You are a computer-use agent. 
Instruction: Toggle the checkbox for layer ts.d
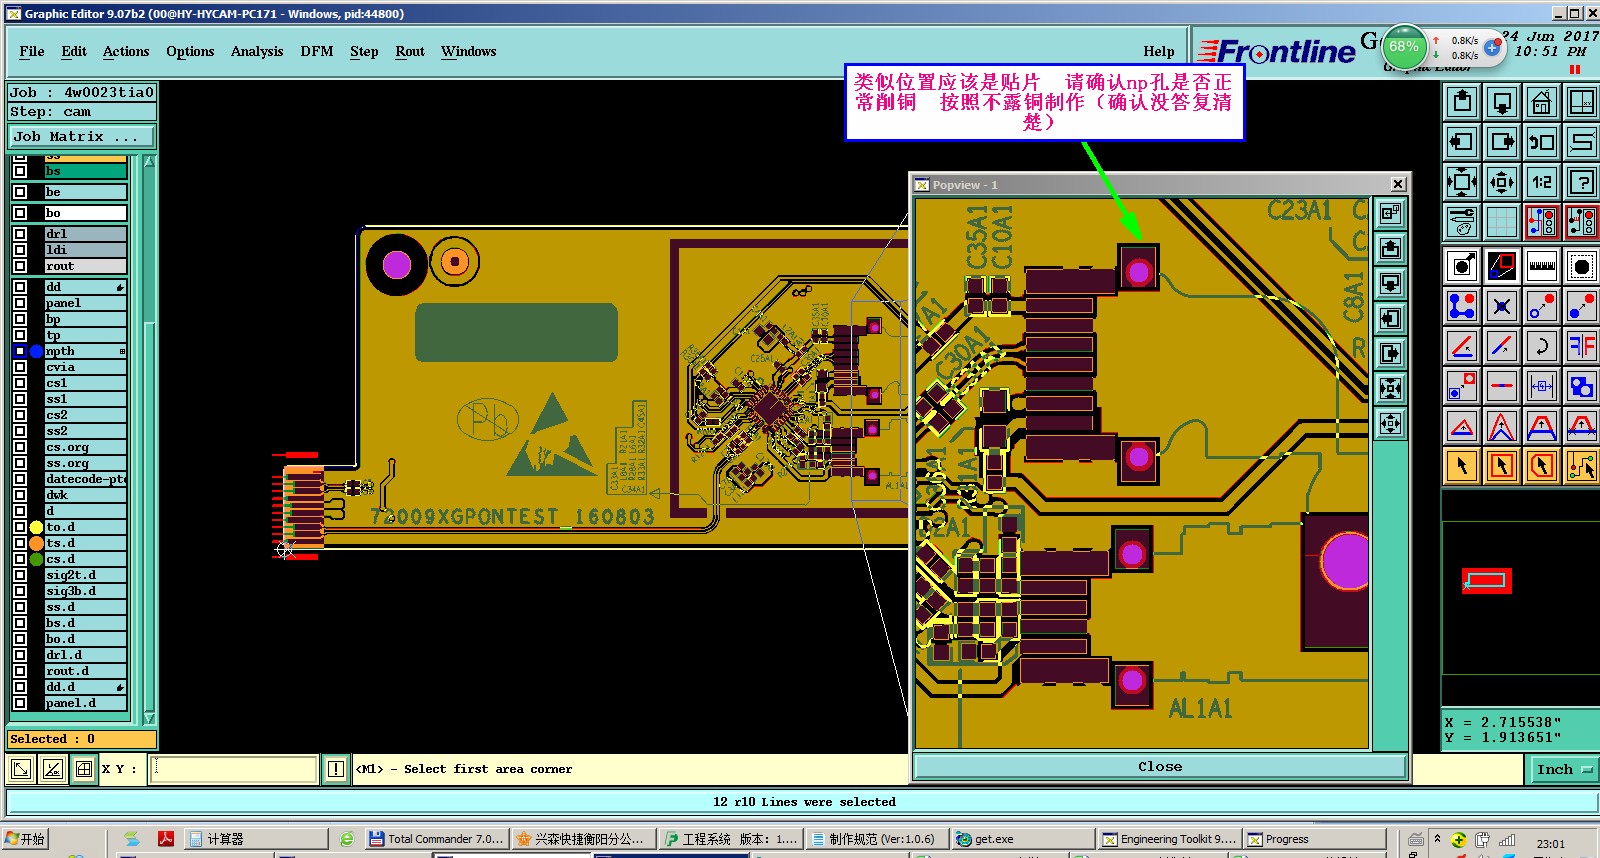(x=20, y=543)
